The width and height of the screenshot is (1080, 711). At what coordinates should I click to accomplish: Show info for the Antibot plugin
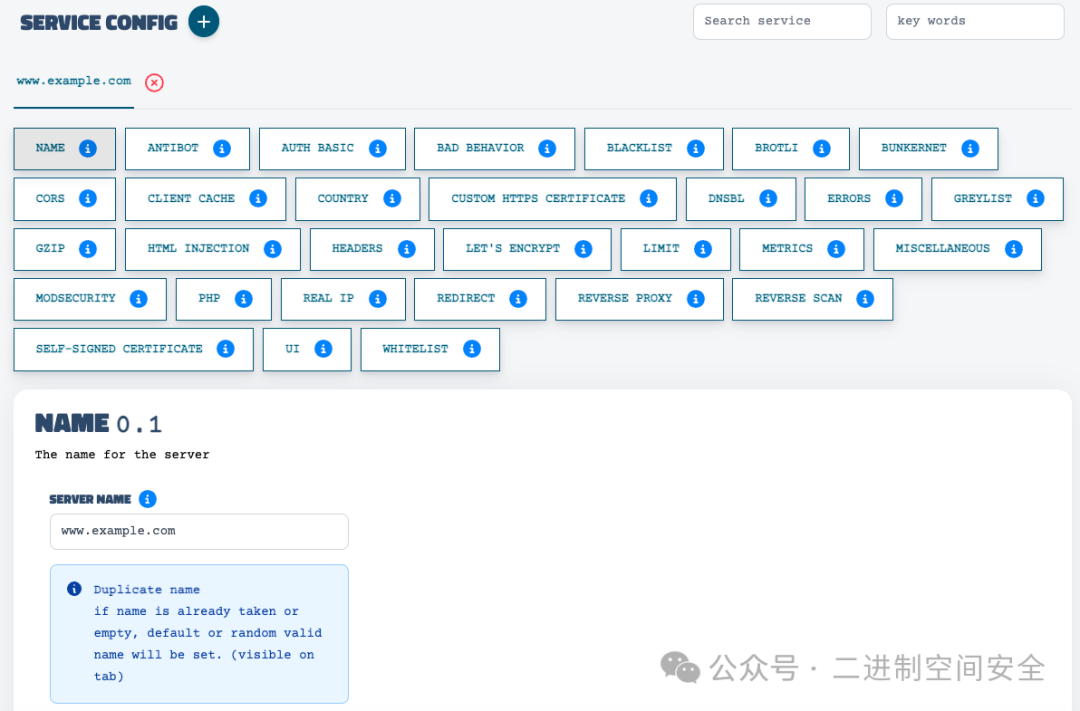222,148
